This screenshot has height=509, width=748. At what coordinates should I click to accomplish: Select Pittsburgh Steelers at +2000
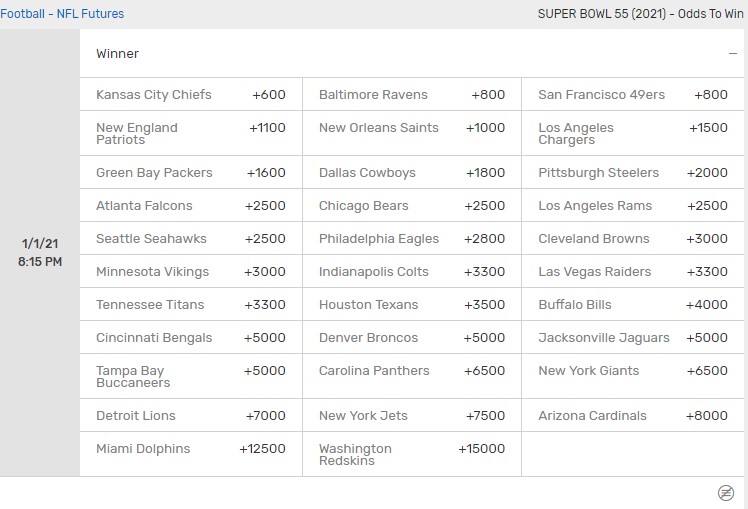pyautogui.click(x=632, y=173)
